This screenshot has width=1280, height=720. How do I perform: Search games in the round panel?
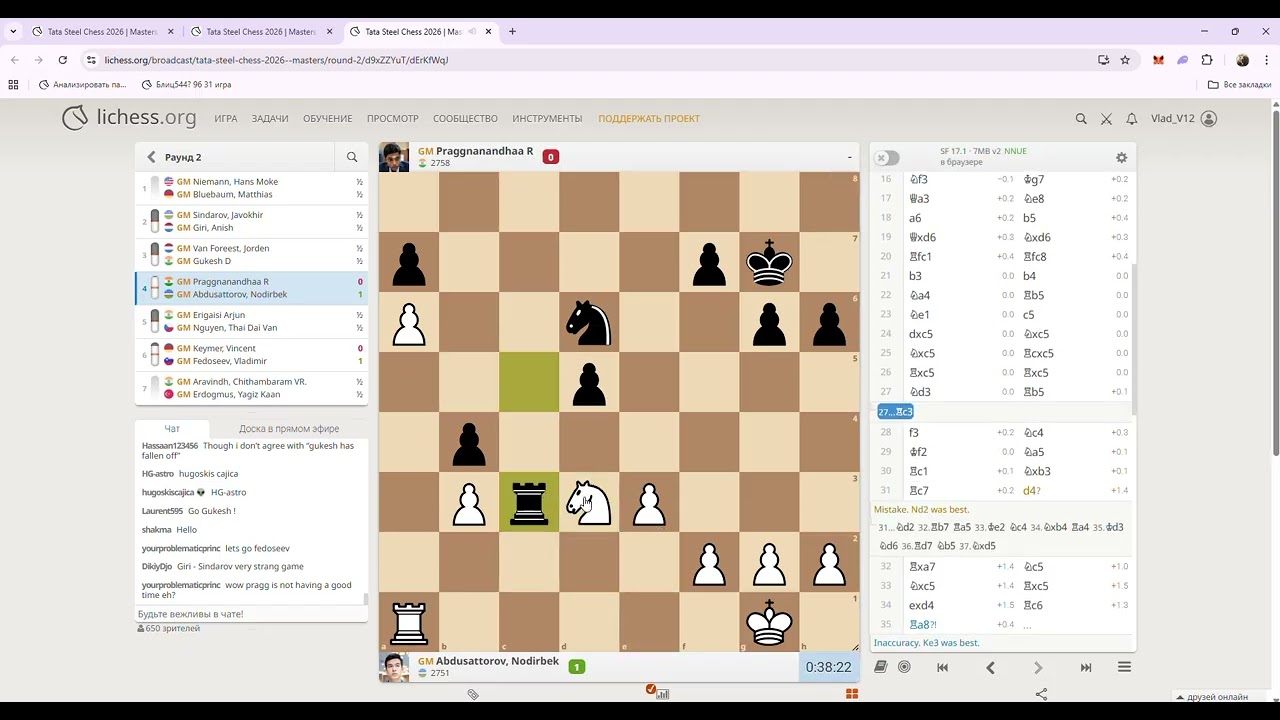point(352,157)
